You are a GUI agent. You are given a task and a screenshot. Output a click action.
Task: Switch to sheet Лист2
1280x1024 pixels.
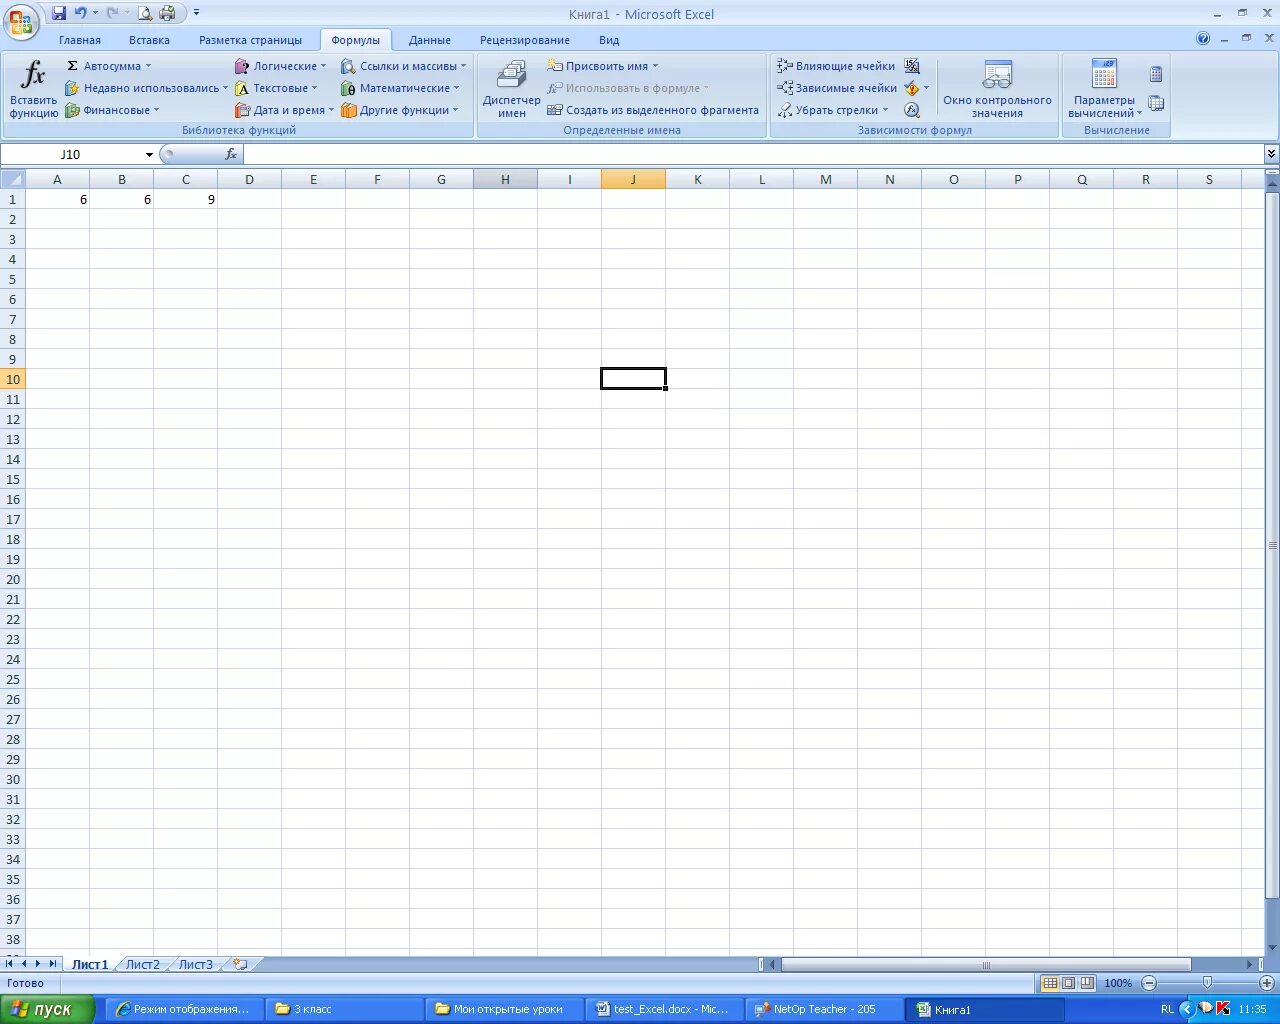tap(143, 965)
